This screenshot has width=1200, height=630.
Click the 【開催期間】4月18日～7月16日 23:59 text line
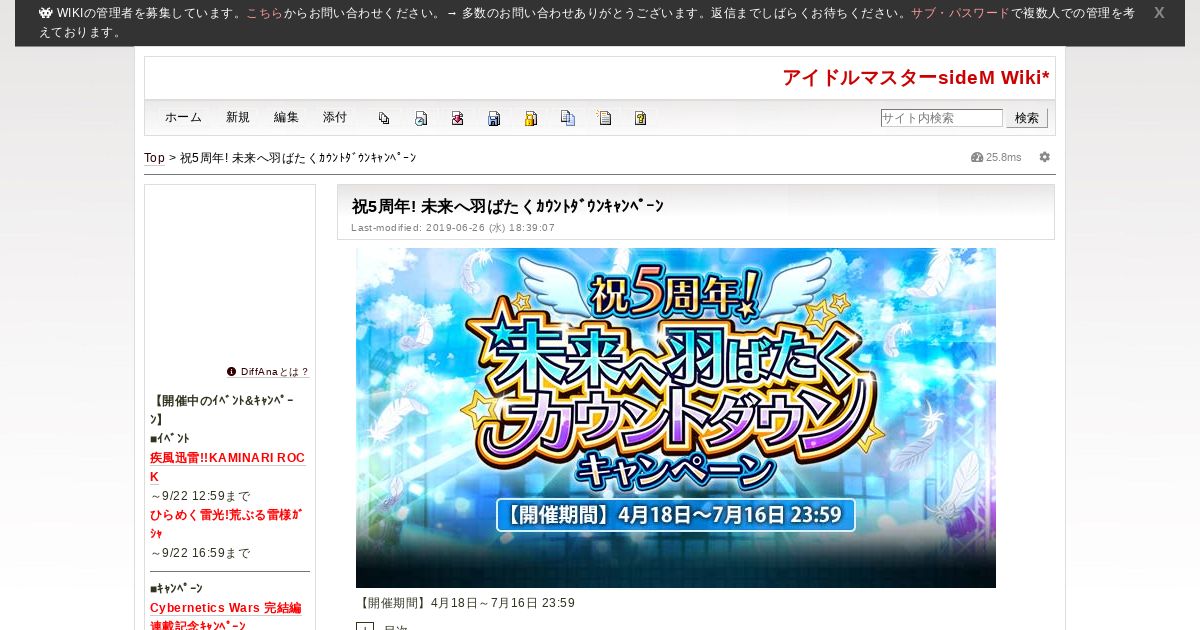(465, 603)
